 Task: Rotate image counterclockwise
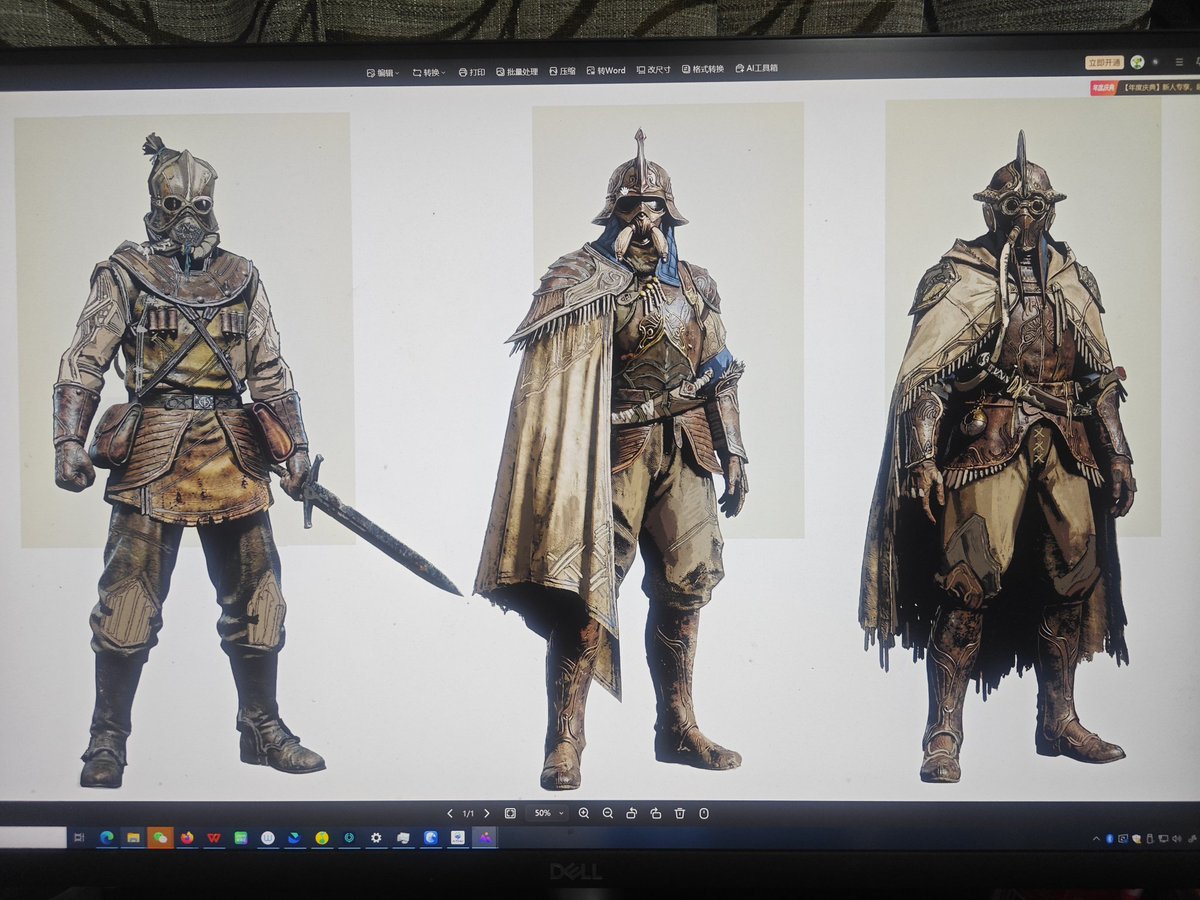click(x=632, y=814)
